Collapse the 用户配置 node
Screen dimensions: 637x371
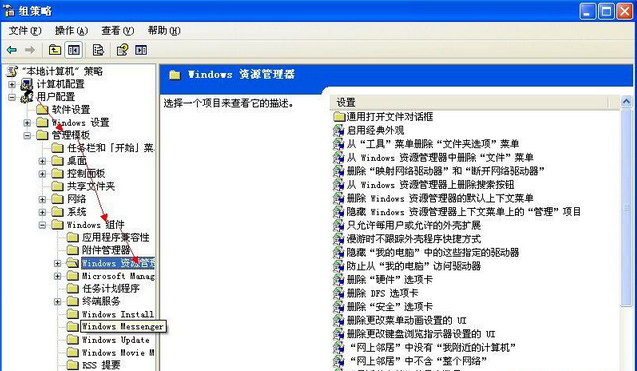point(12,97)
